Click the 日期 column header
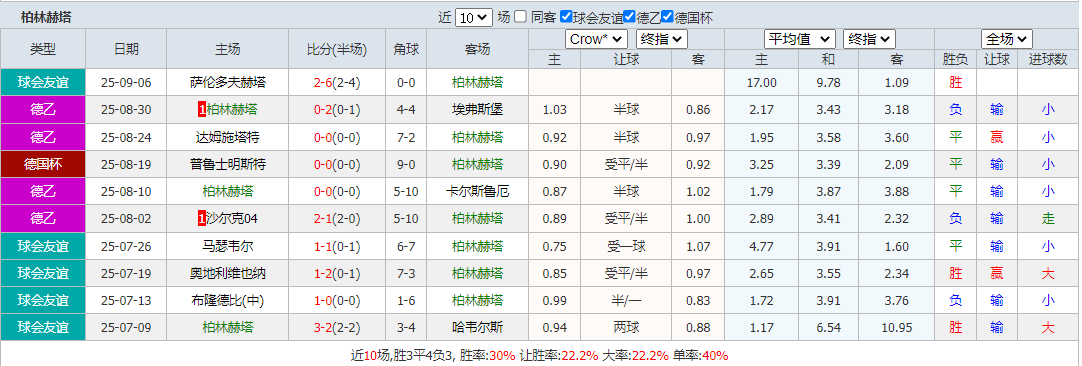The height and width of the screenshot is (366, 1082). 126,49
